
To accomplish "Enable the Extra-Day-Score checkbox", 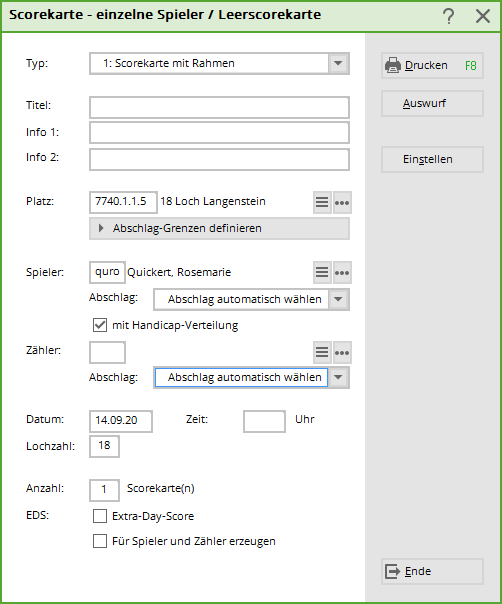I will point(100,516).
